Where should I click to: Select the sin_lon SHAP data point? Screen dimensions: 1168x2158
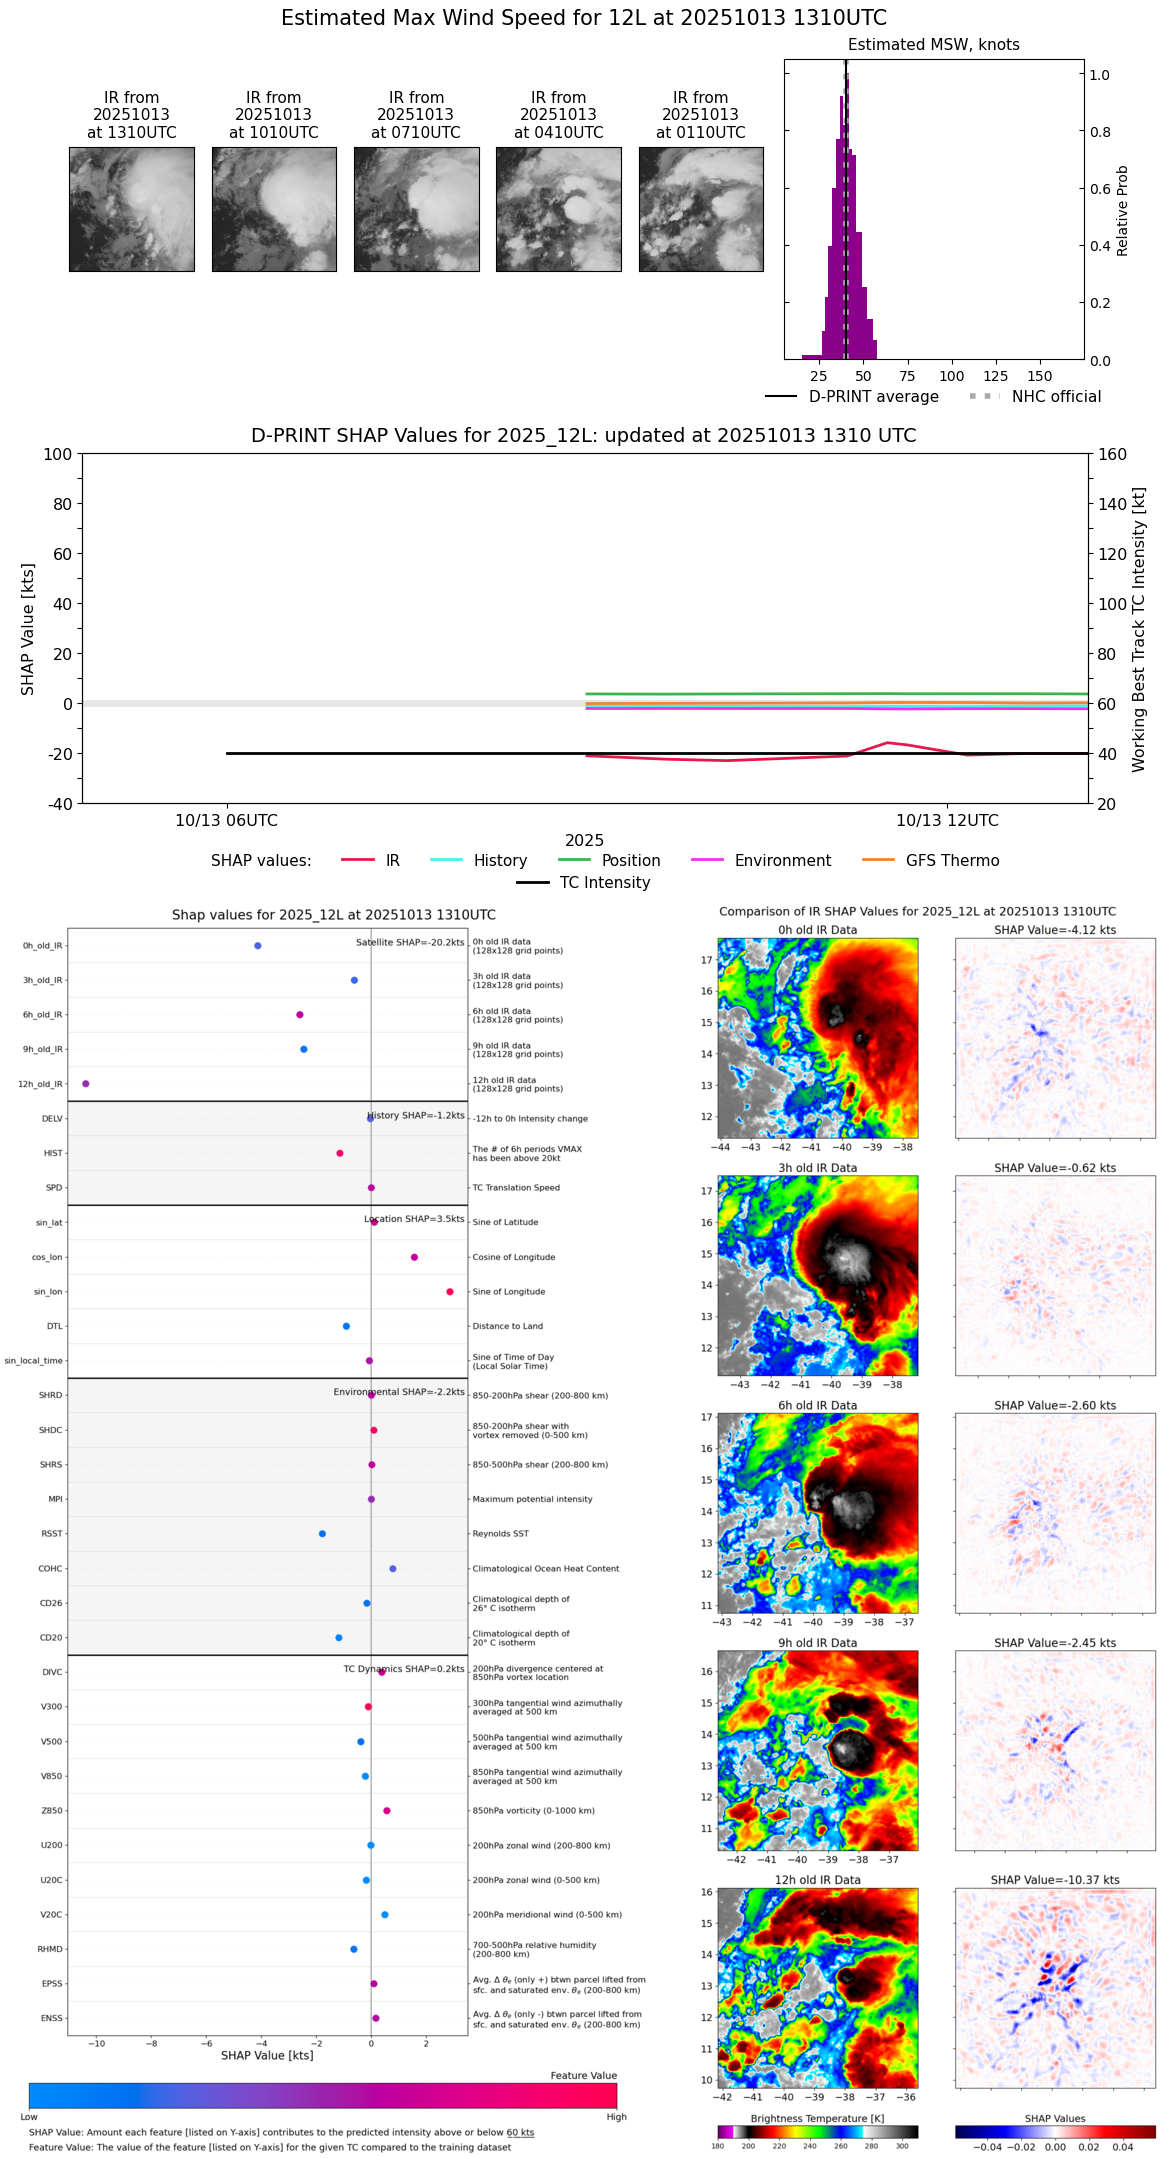tap(450, 1291)
